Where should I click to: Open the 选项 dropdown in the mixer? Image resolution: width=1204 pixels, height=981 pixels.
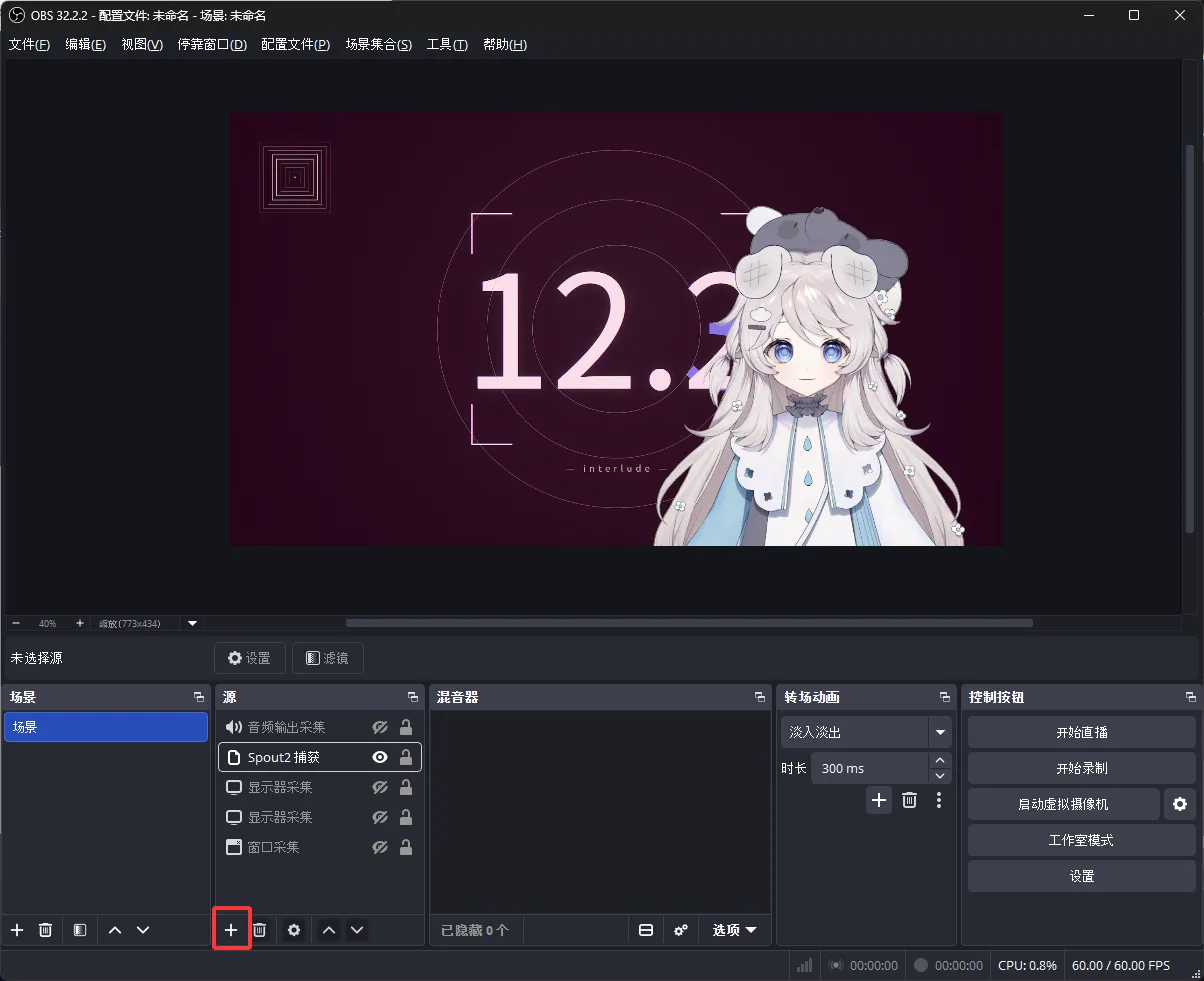[x=734, y=930]
